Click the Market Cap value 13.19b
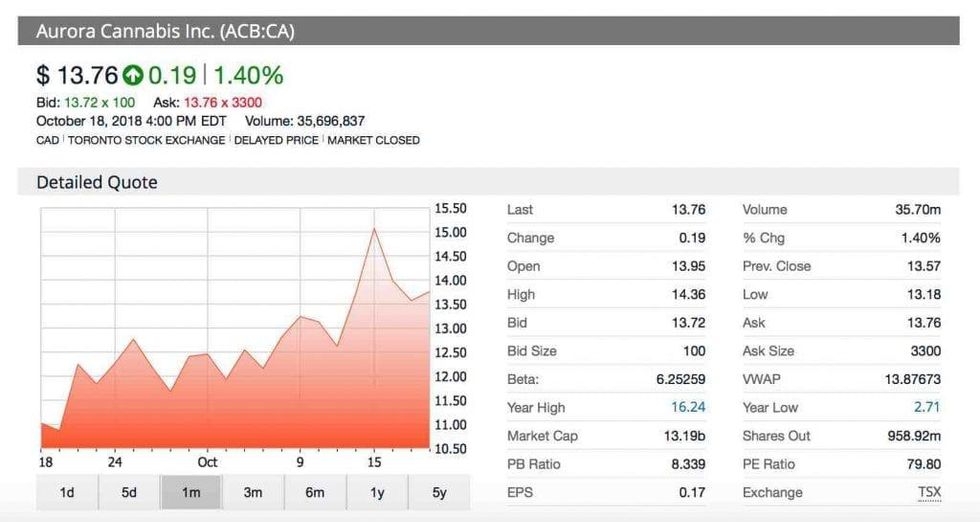This screenshot has height=522, width=980. [x=685, y=435]
